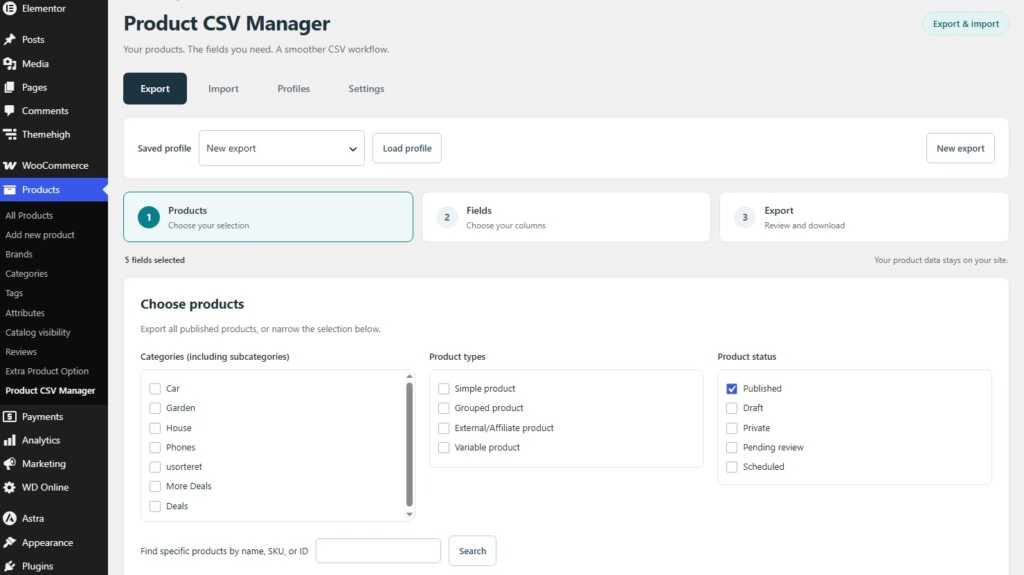Go to step 1 Products
This screenshot has height=575, width=1024.
click(268, 217)
